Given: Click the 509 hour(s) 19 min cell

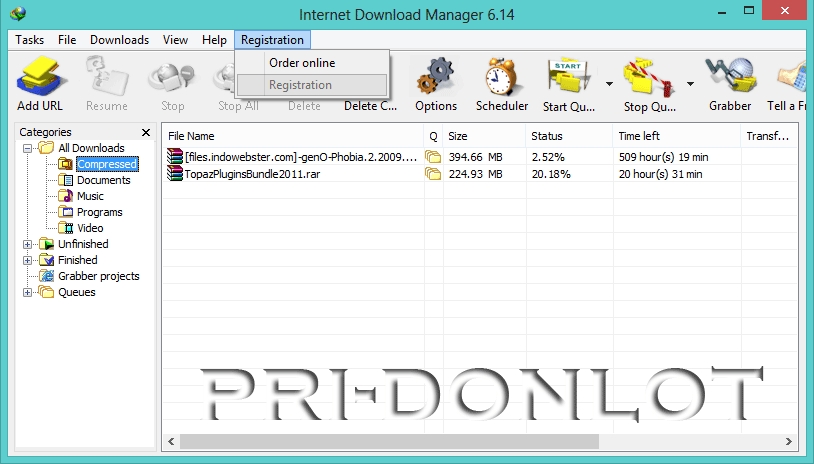Looking at the screenshot, I should 663,157.
